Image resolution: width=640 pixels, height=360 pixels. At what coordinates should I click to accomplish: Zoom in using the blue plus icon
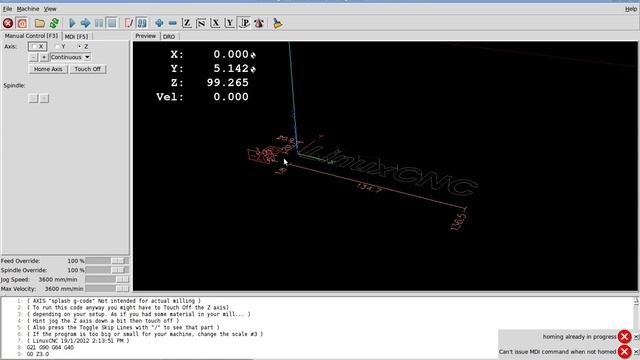159,23
